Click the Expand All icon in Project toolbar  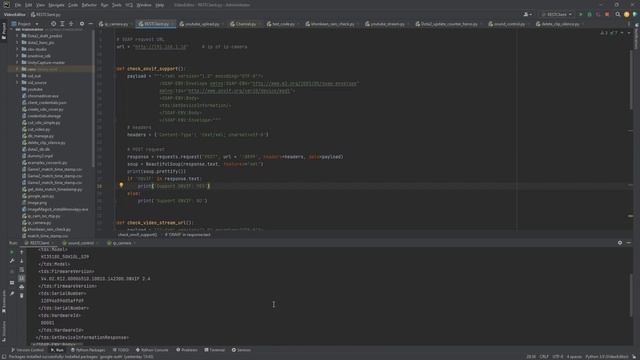[x=62, y=24]
